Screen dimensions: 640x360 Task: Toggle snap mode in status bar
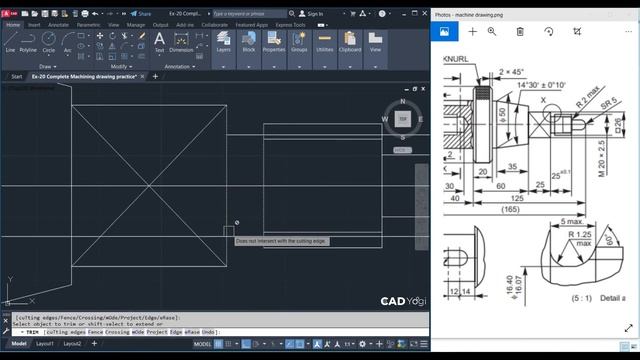coord(229,344)
